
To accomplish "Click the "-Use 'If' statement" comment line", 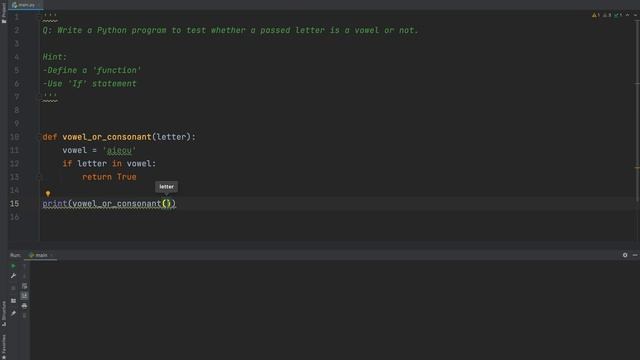I will (x=89, y=84).
